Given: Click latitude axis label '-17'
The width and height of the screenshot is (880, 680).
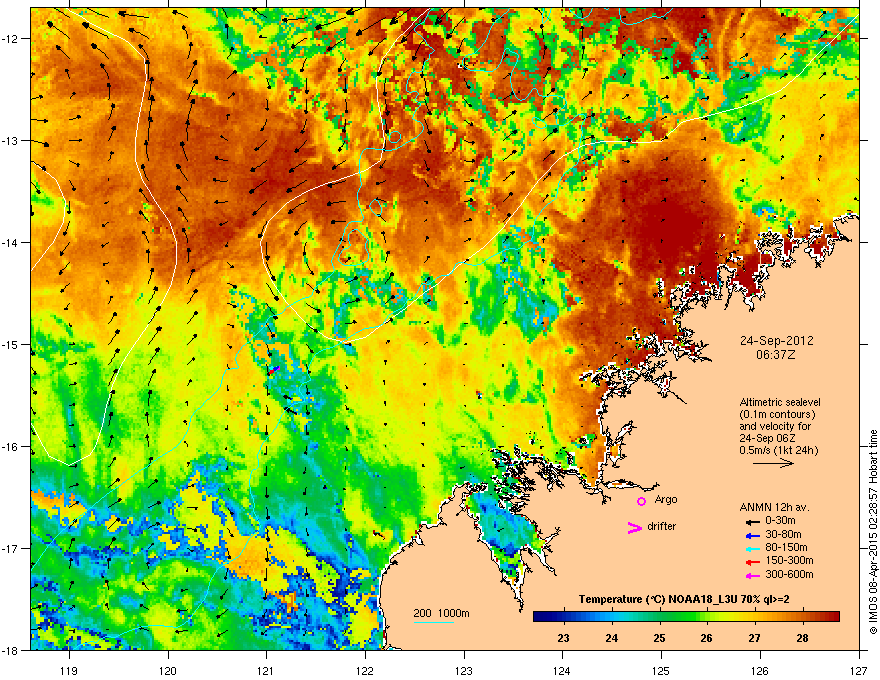Looking at the screenshot, I should pos(11,548).
